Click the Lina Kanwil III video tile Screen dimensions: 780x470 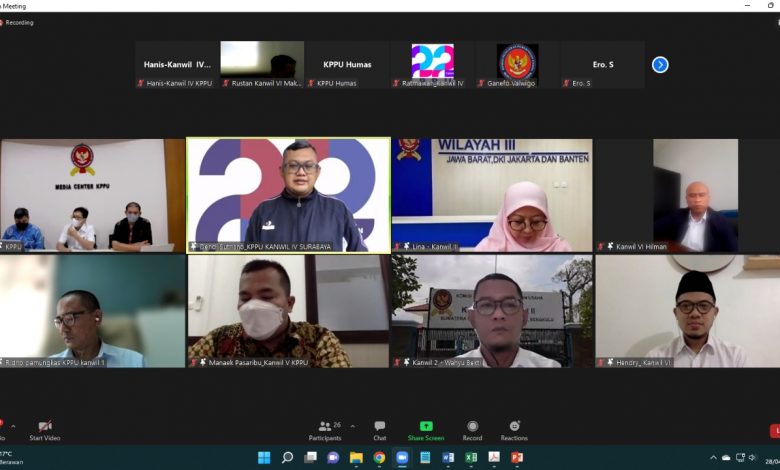(492, 195)
